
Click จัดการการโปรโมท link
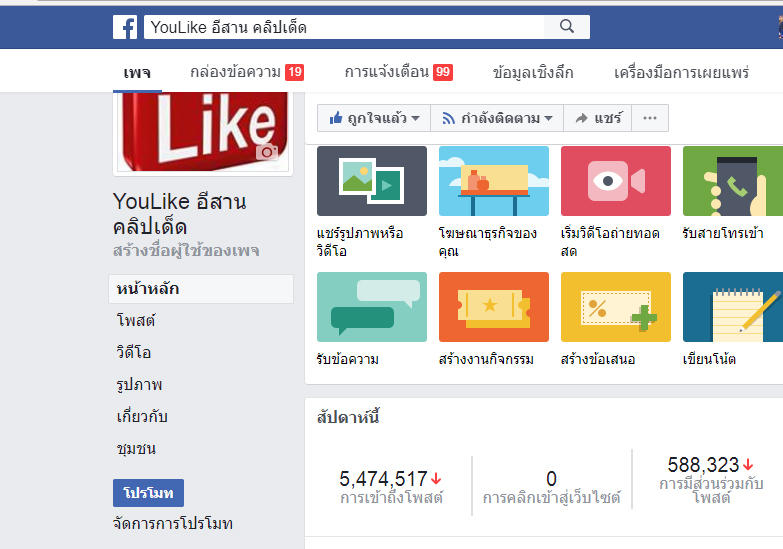173,524
